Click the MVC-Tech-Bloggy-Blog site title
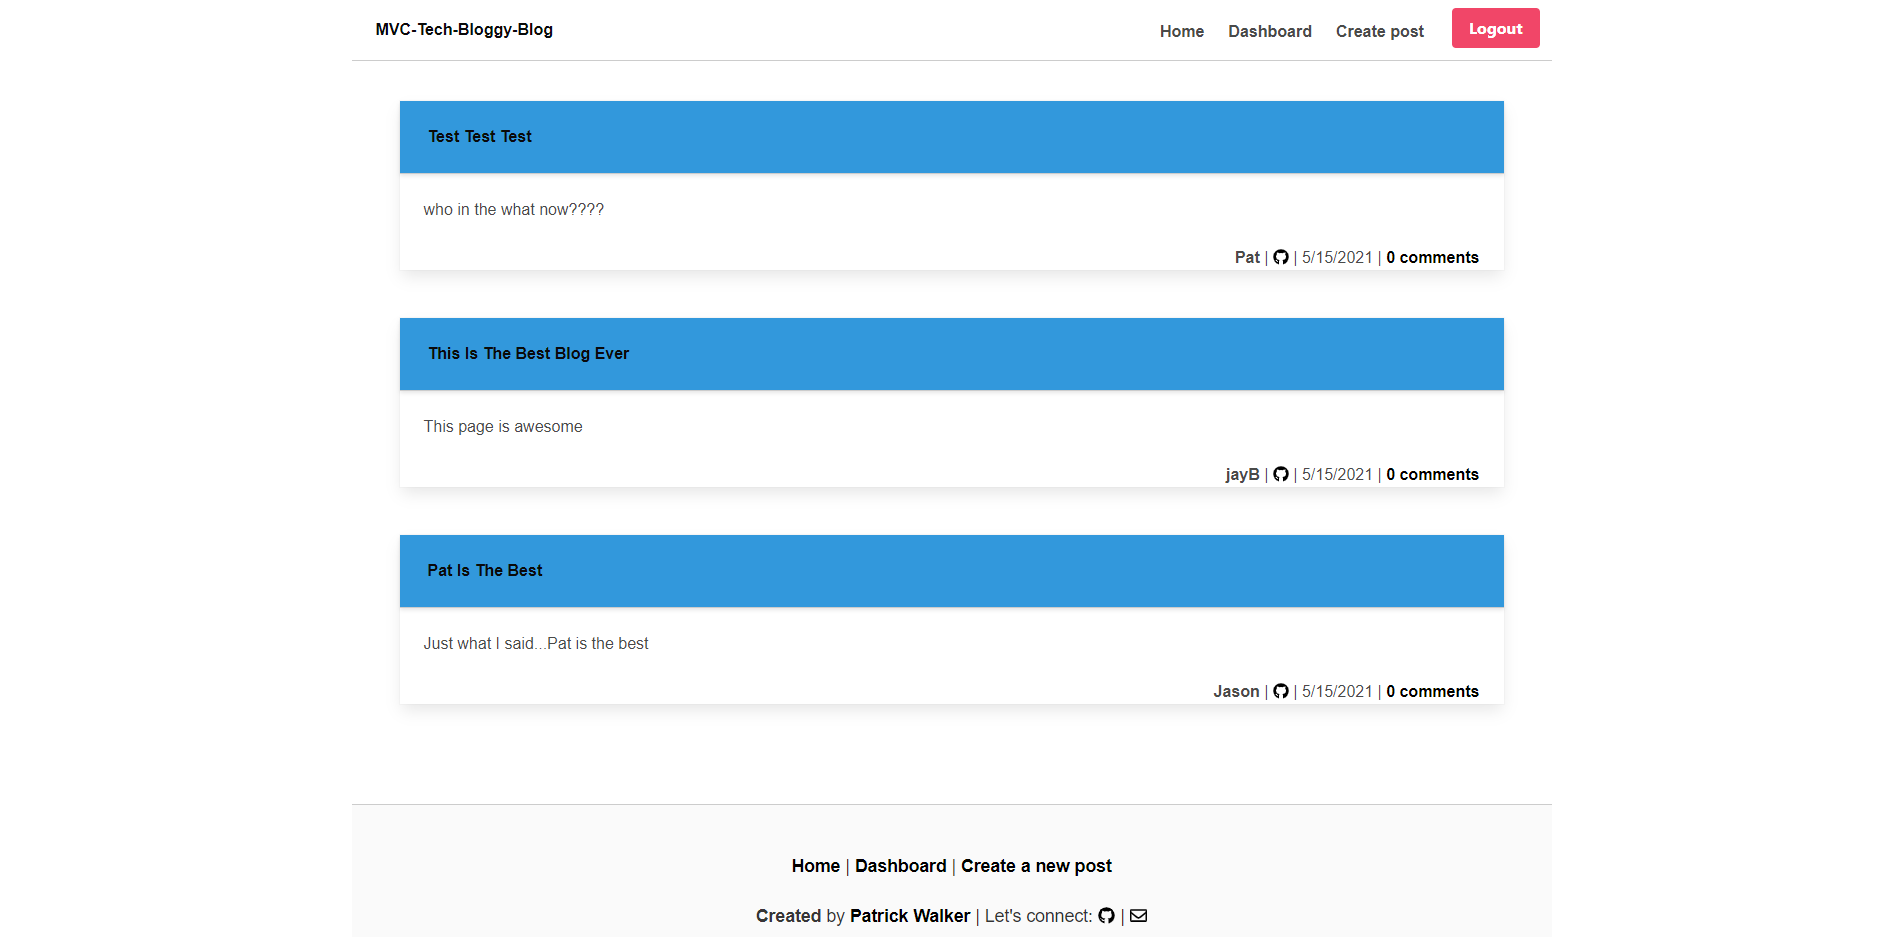The image size is (1903, 937). click(x=464, y=30)
